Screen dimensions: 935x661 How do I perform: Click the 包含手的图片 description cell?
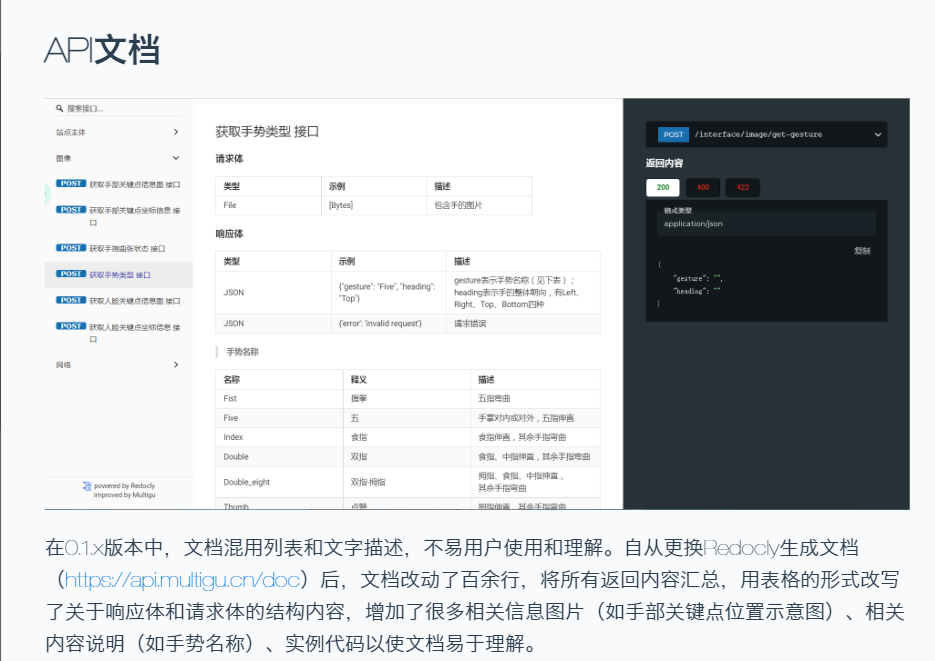(x=479, y=205)
